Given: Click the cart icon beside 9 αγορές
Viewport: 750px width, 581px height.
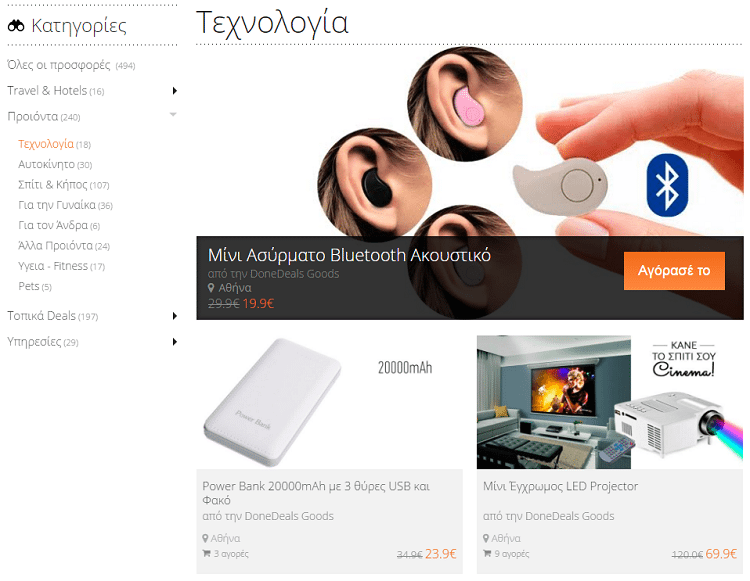Looking at the screenshot, I should [487, 553].
